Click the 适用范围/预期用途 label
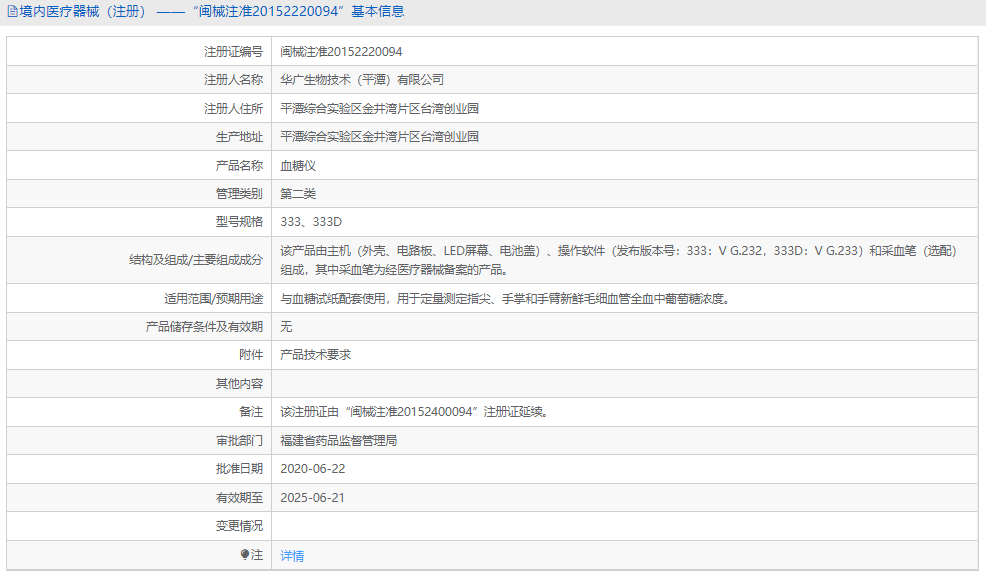 [x=213, y=299]
